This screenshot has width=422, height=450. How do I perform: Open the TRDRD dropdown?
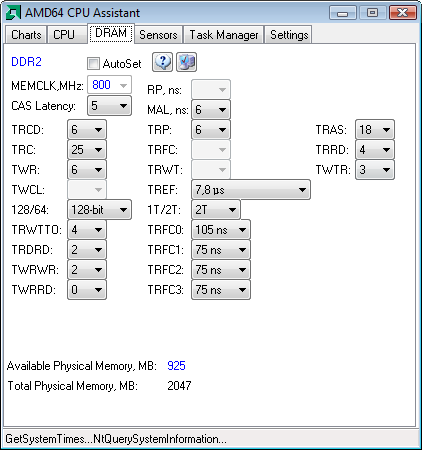87,250
